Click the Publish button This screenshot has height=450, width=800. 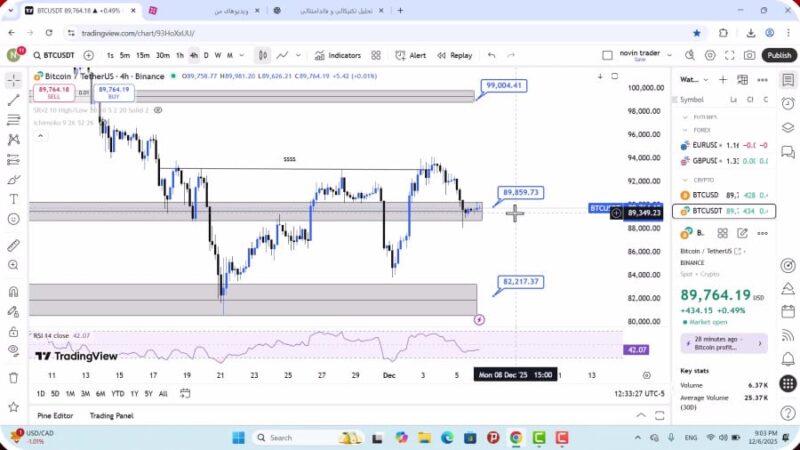pyautogui.click(x=778, y=55)
